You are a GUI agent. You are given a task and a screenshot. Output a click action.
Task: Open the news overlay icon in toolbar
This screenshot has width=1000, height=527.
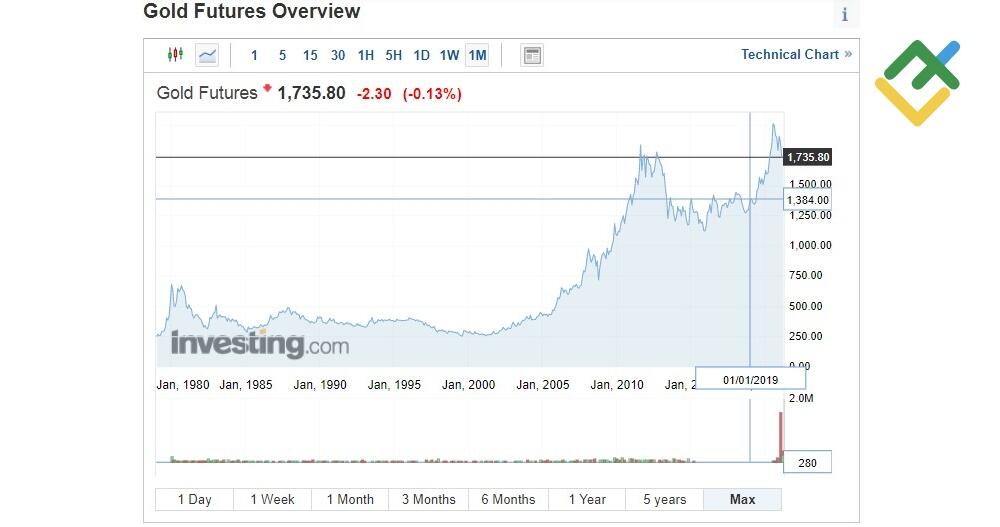(x=532, y=55)
